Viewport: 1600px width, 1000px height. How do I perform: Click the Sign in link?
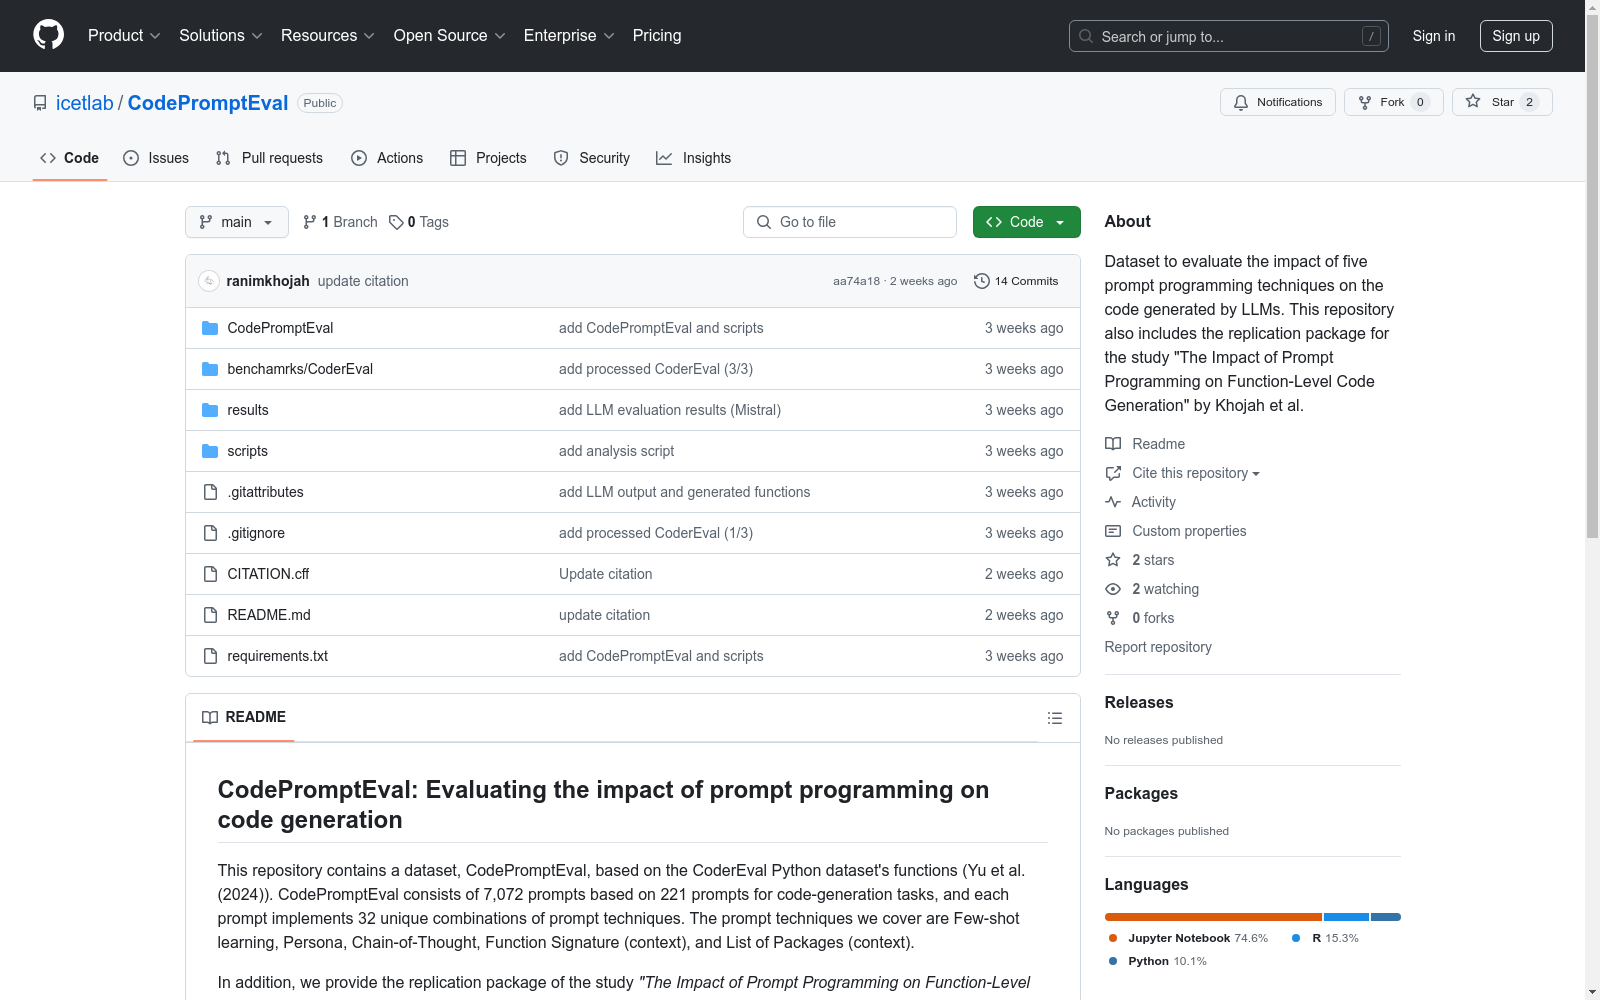pos(1434,36)
